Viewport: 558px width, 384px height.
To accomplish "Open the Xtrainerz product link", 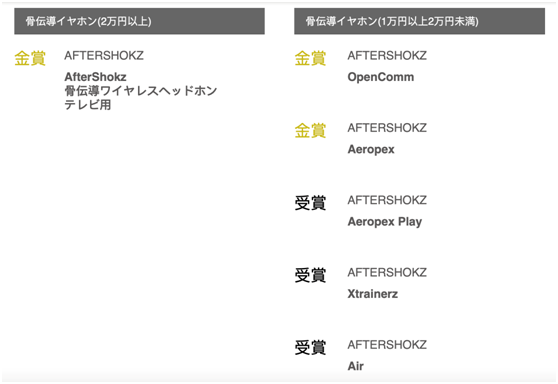I will point(373,294).
